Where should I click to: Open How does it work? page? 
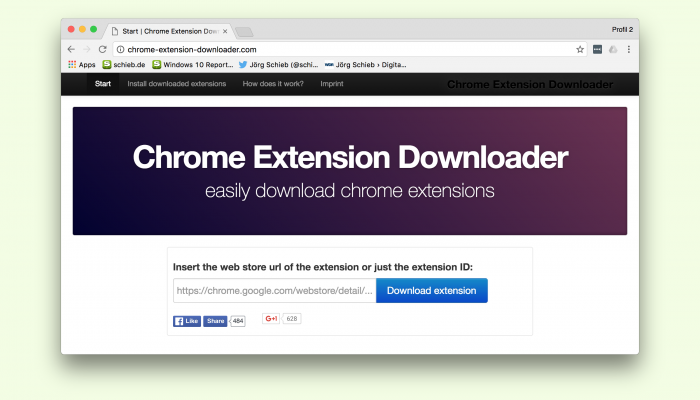click(273, 84)
